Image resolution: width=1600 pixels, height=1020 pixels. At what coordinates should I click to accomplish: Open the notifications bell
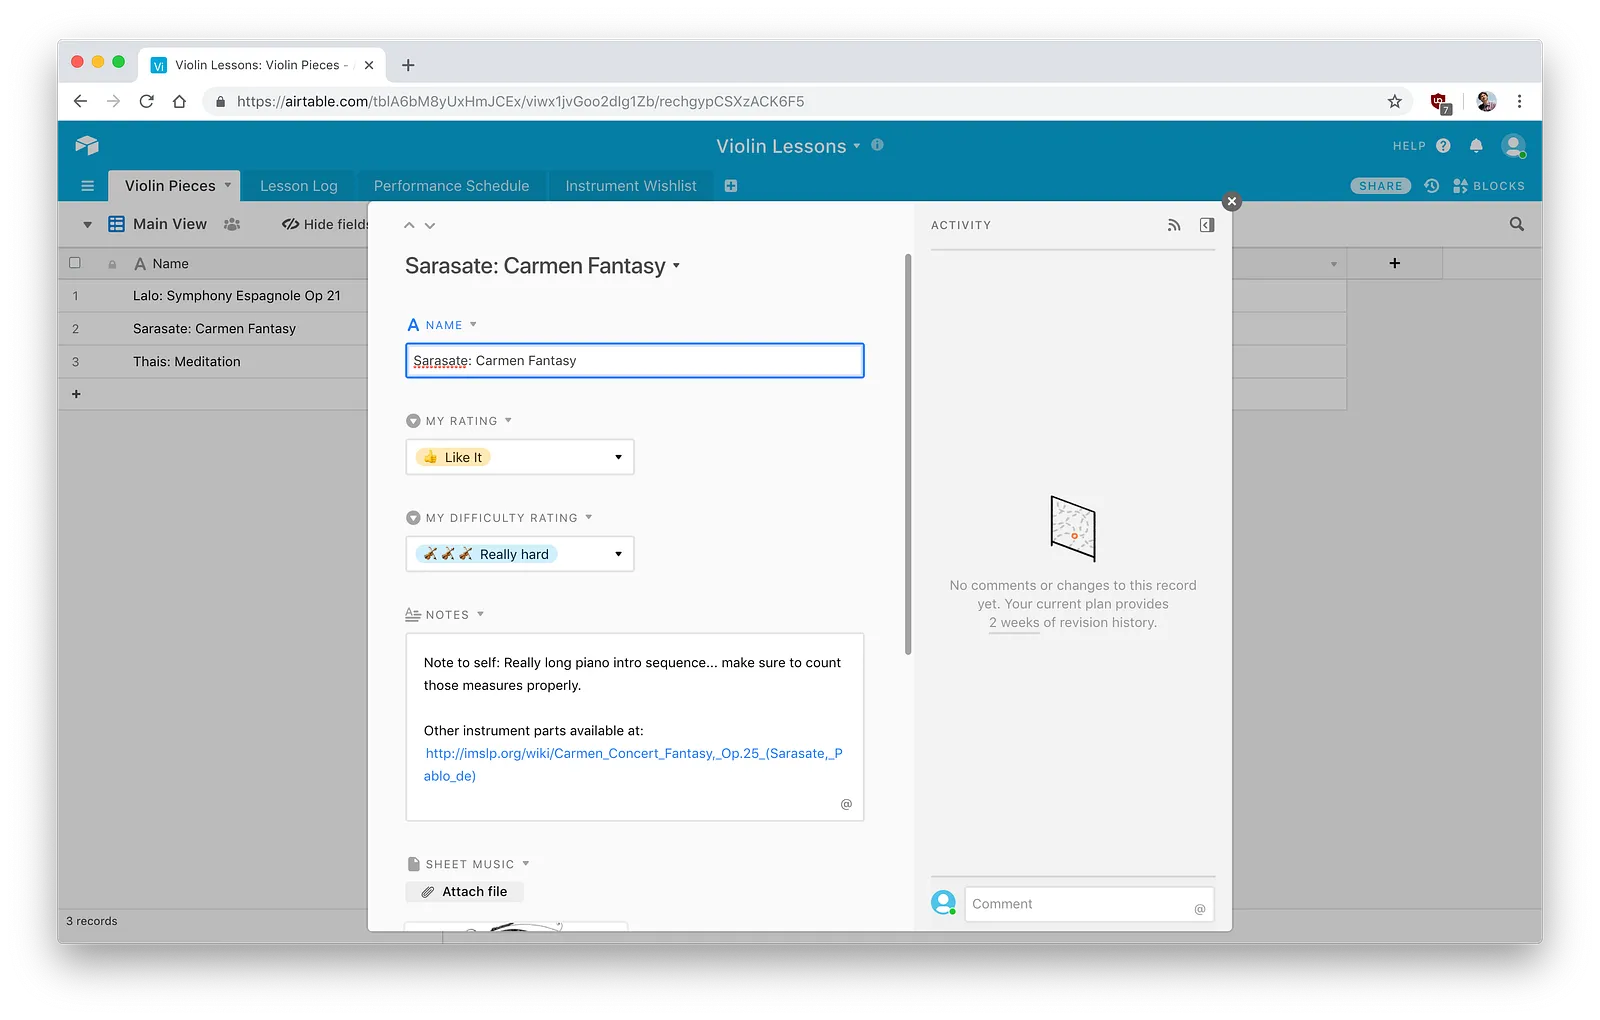point(1476,146)
